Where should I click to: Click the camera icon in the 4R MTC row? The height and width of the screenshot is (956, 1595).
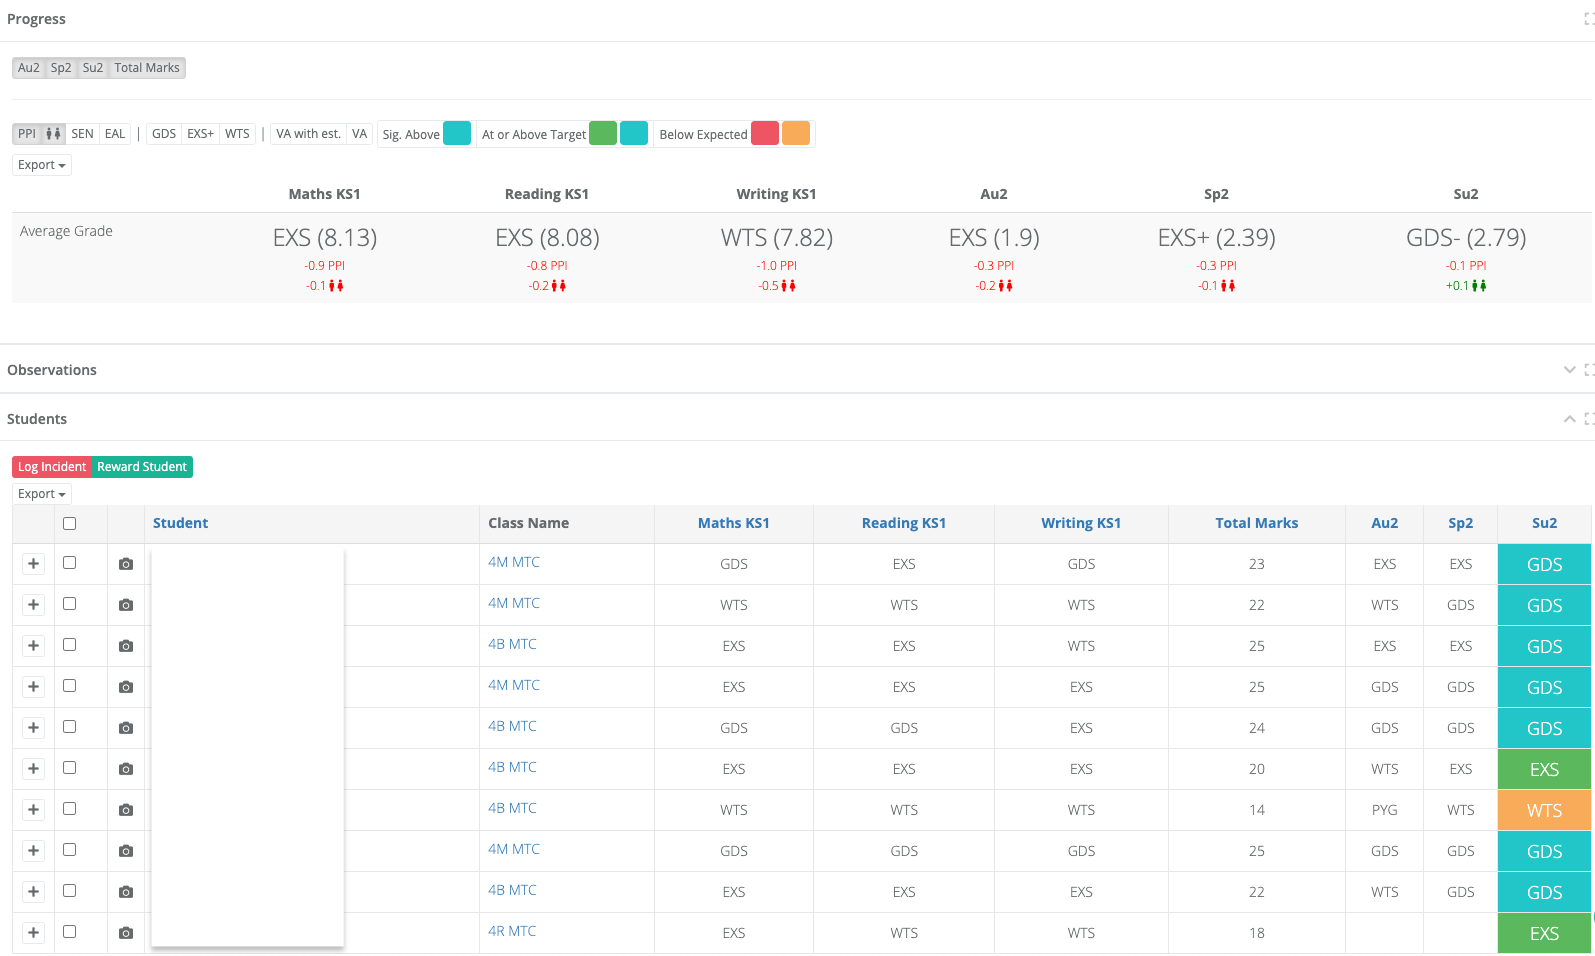125,933
